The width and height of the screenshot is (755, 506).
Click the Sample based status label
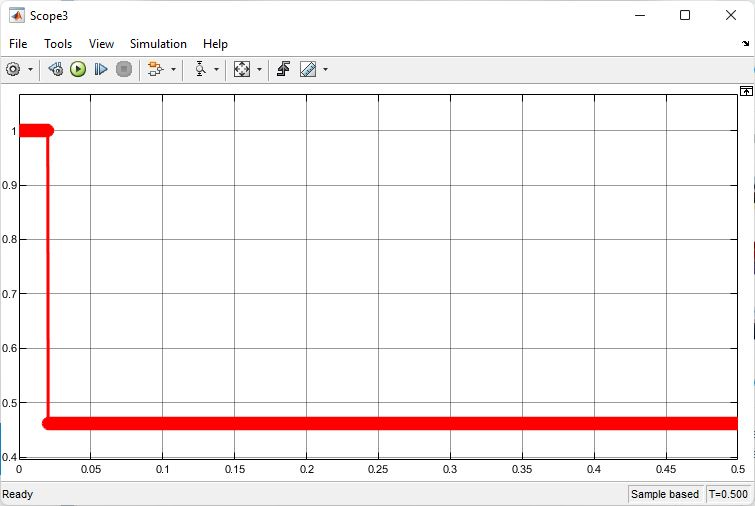point(665,494)
